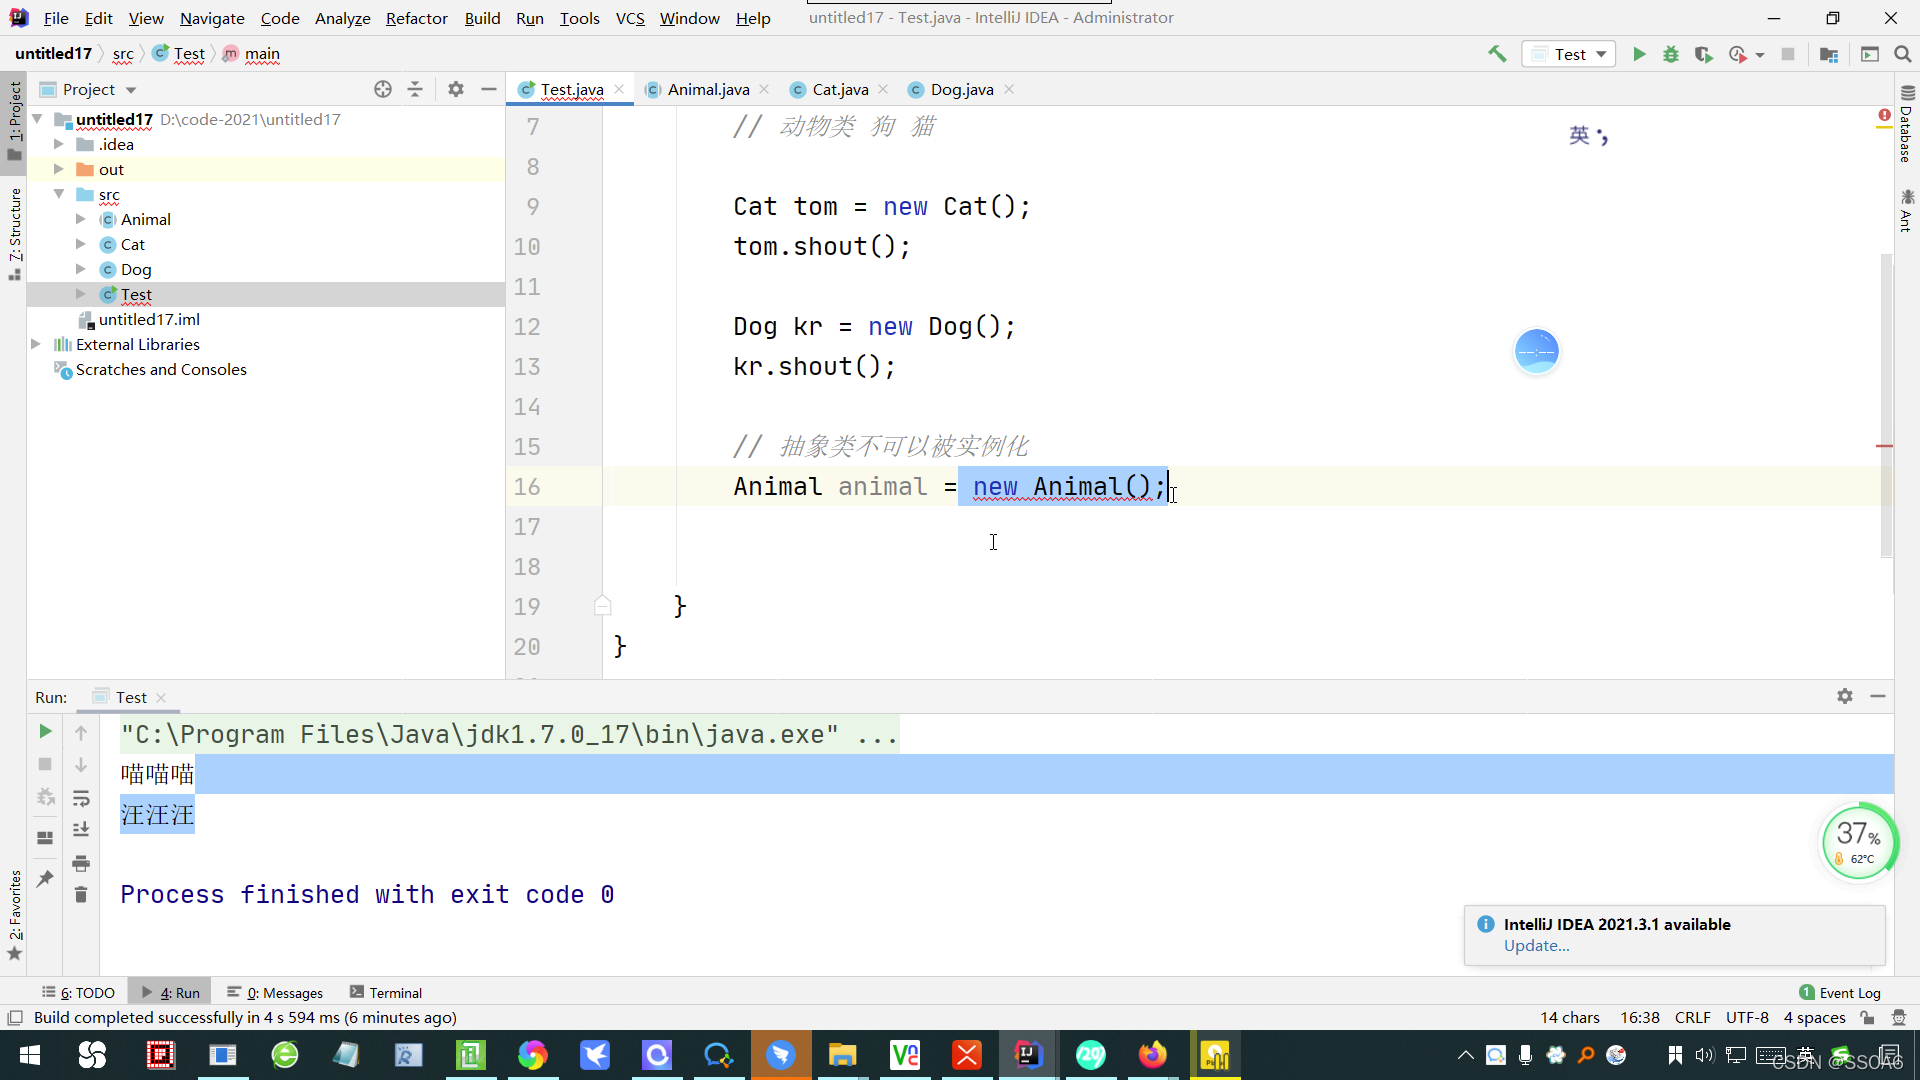
Task: Rerun Test in Run panel
Action: point(45,732)
